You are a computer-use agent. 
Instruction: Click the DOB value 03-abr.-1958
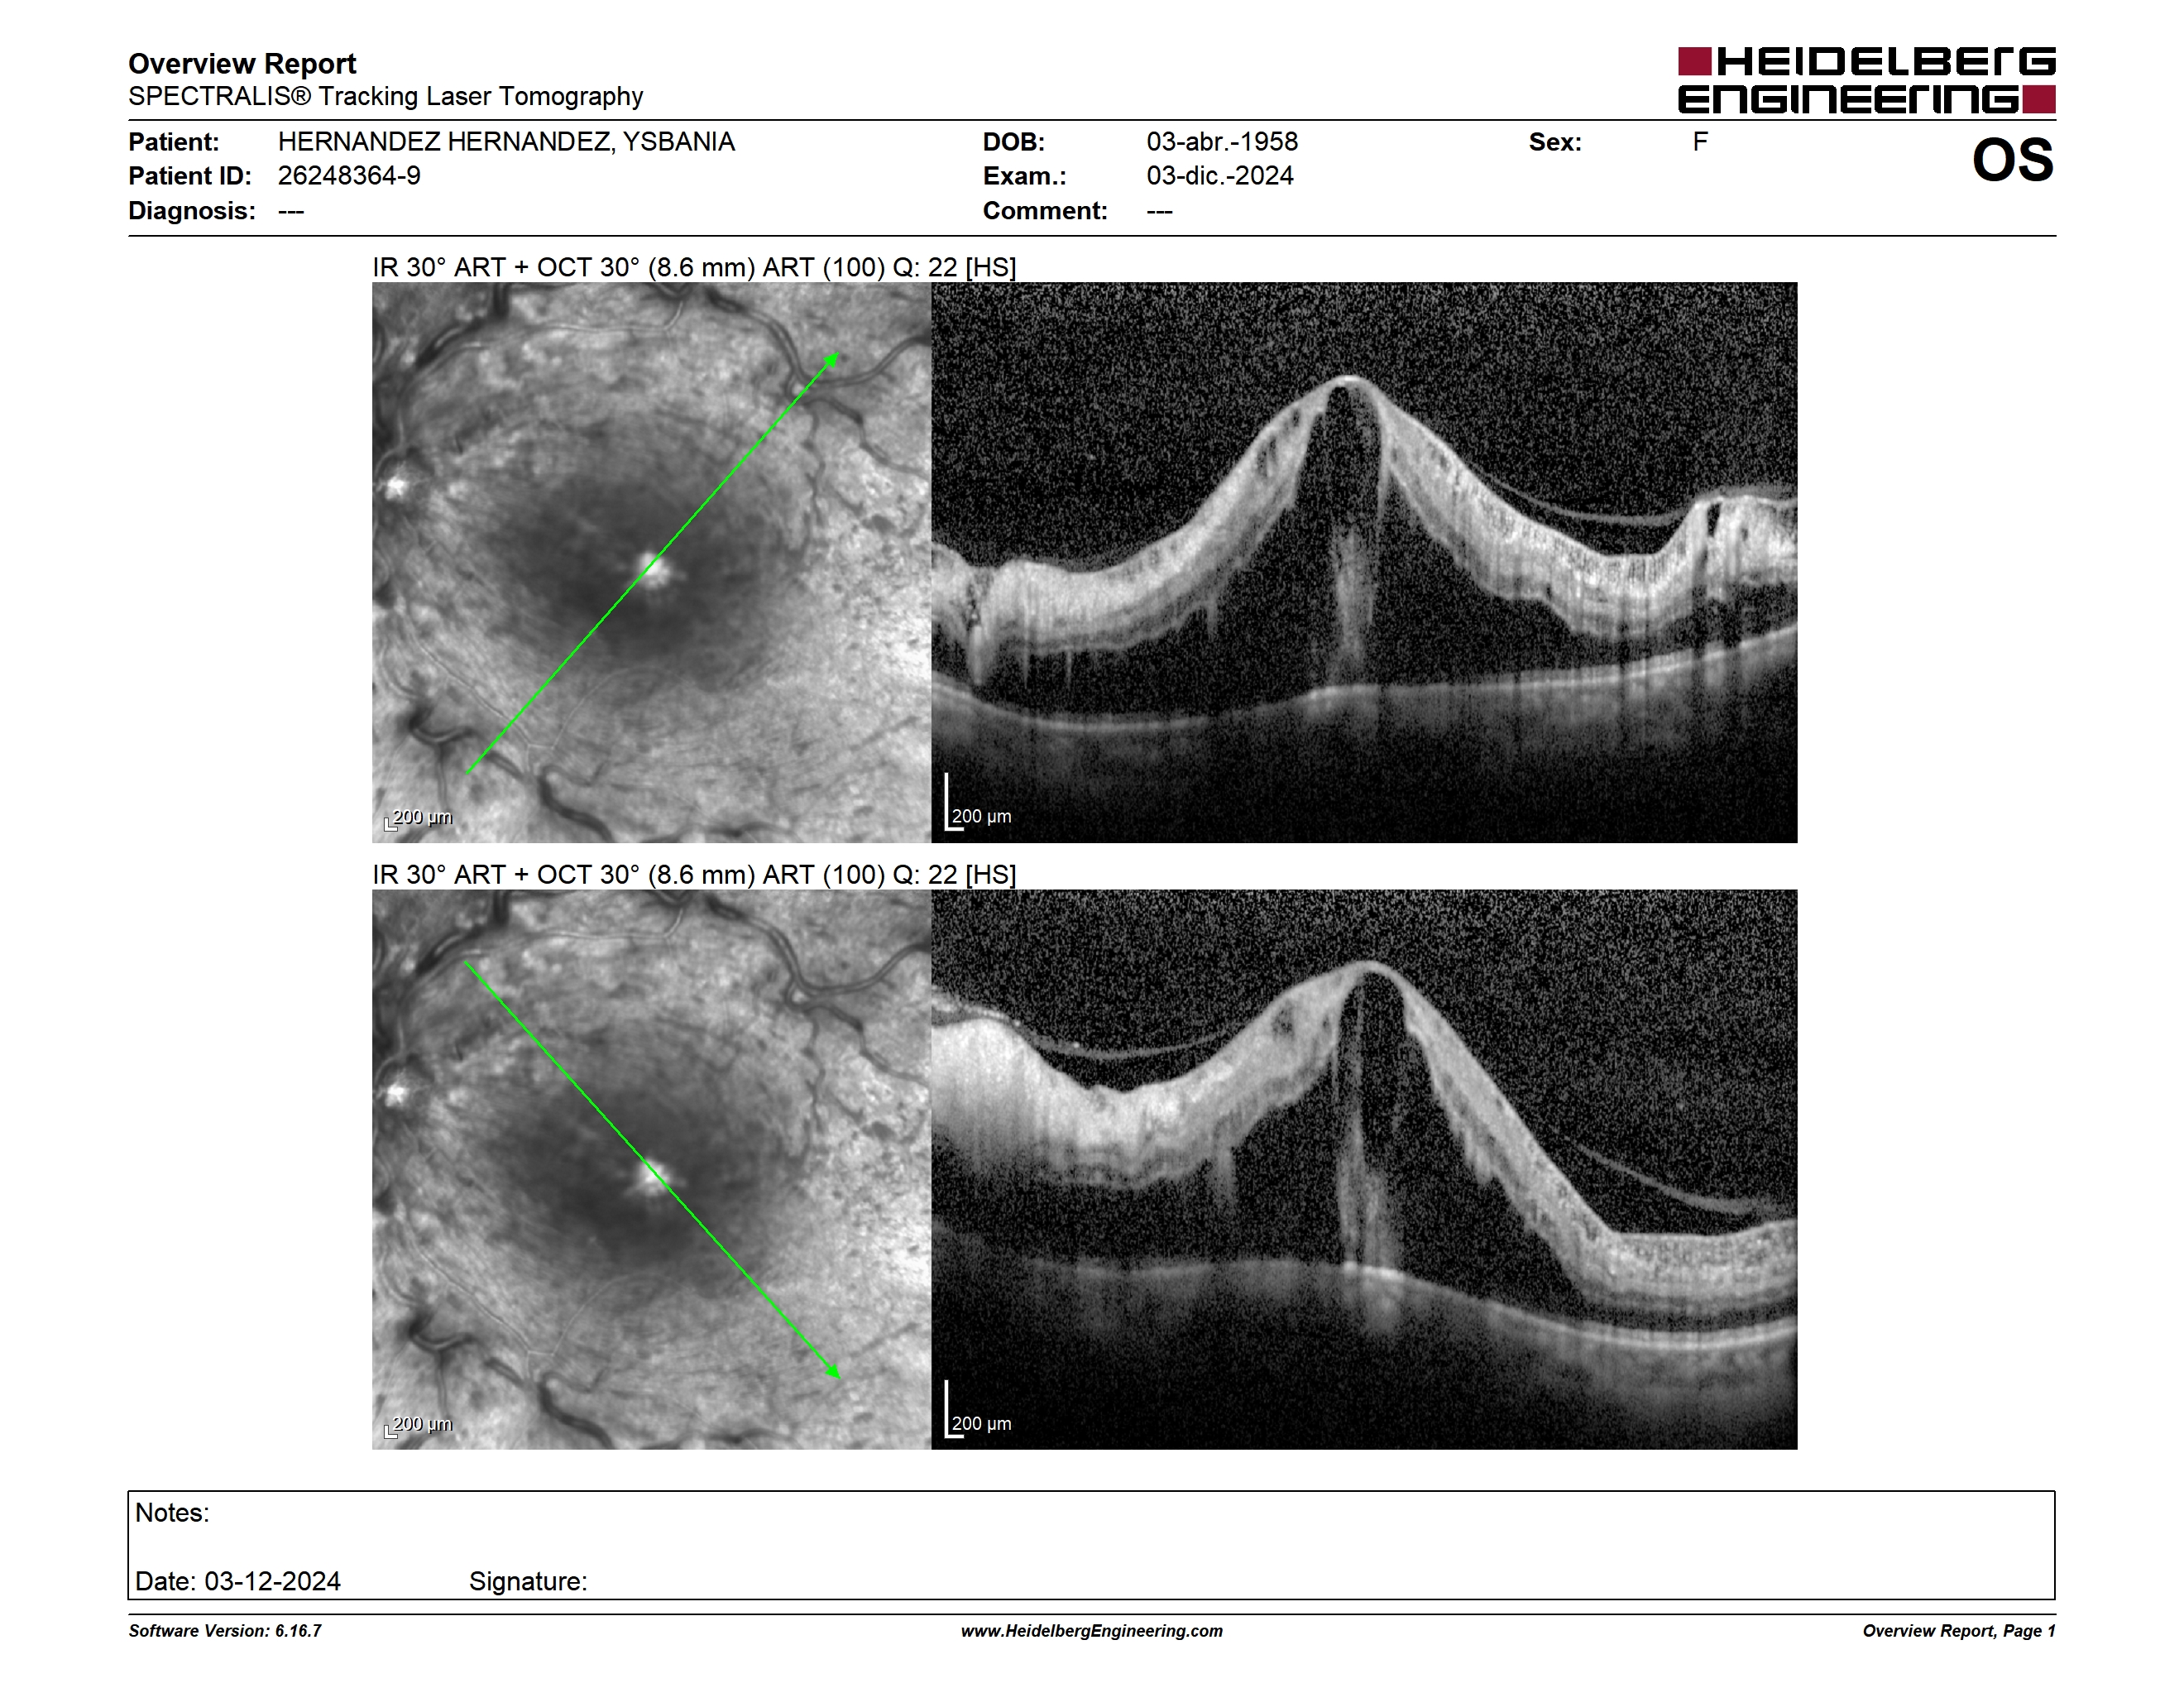tap(1222, 142)
